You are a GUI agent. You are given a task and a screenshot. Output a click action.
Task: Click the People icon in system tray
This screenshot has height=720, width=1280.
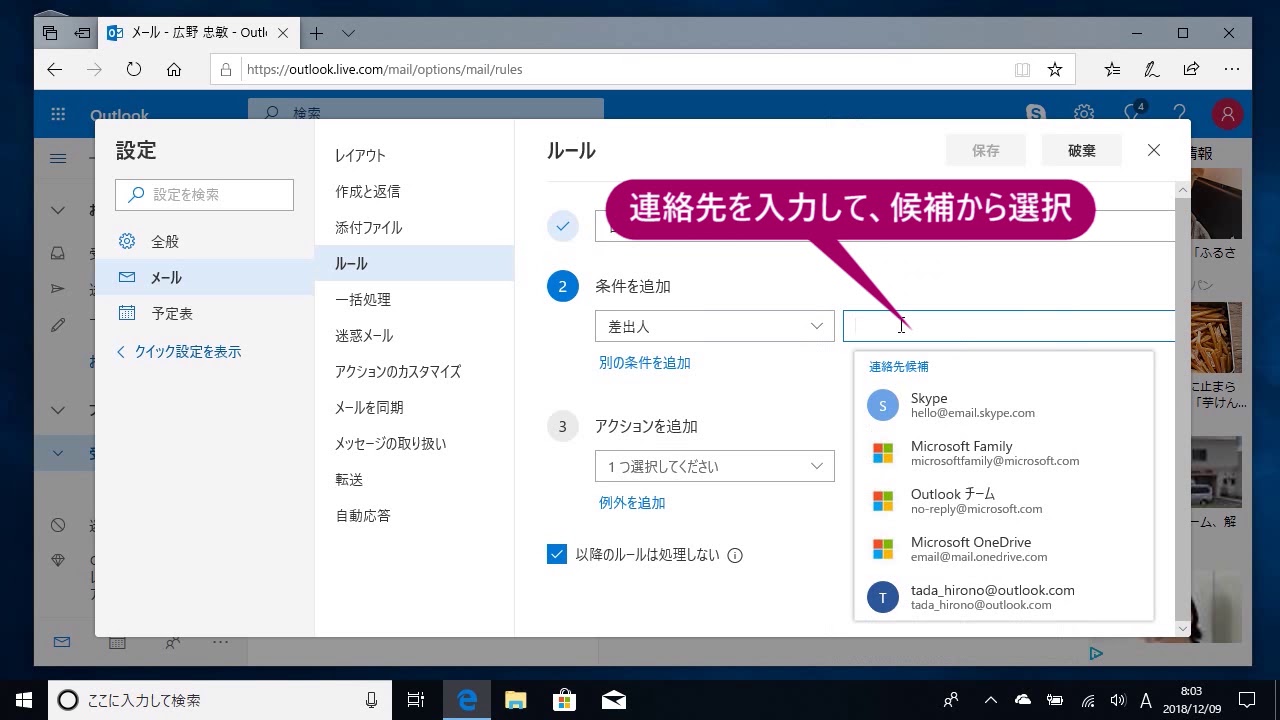951,700
